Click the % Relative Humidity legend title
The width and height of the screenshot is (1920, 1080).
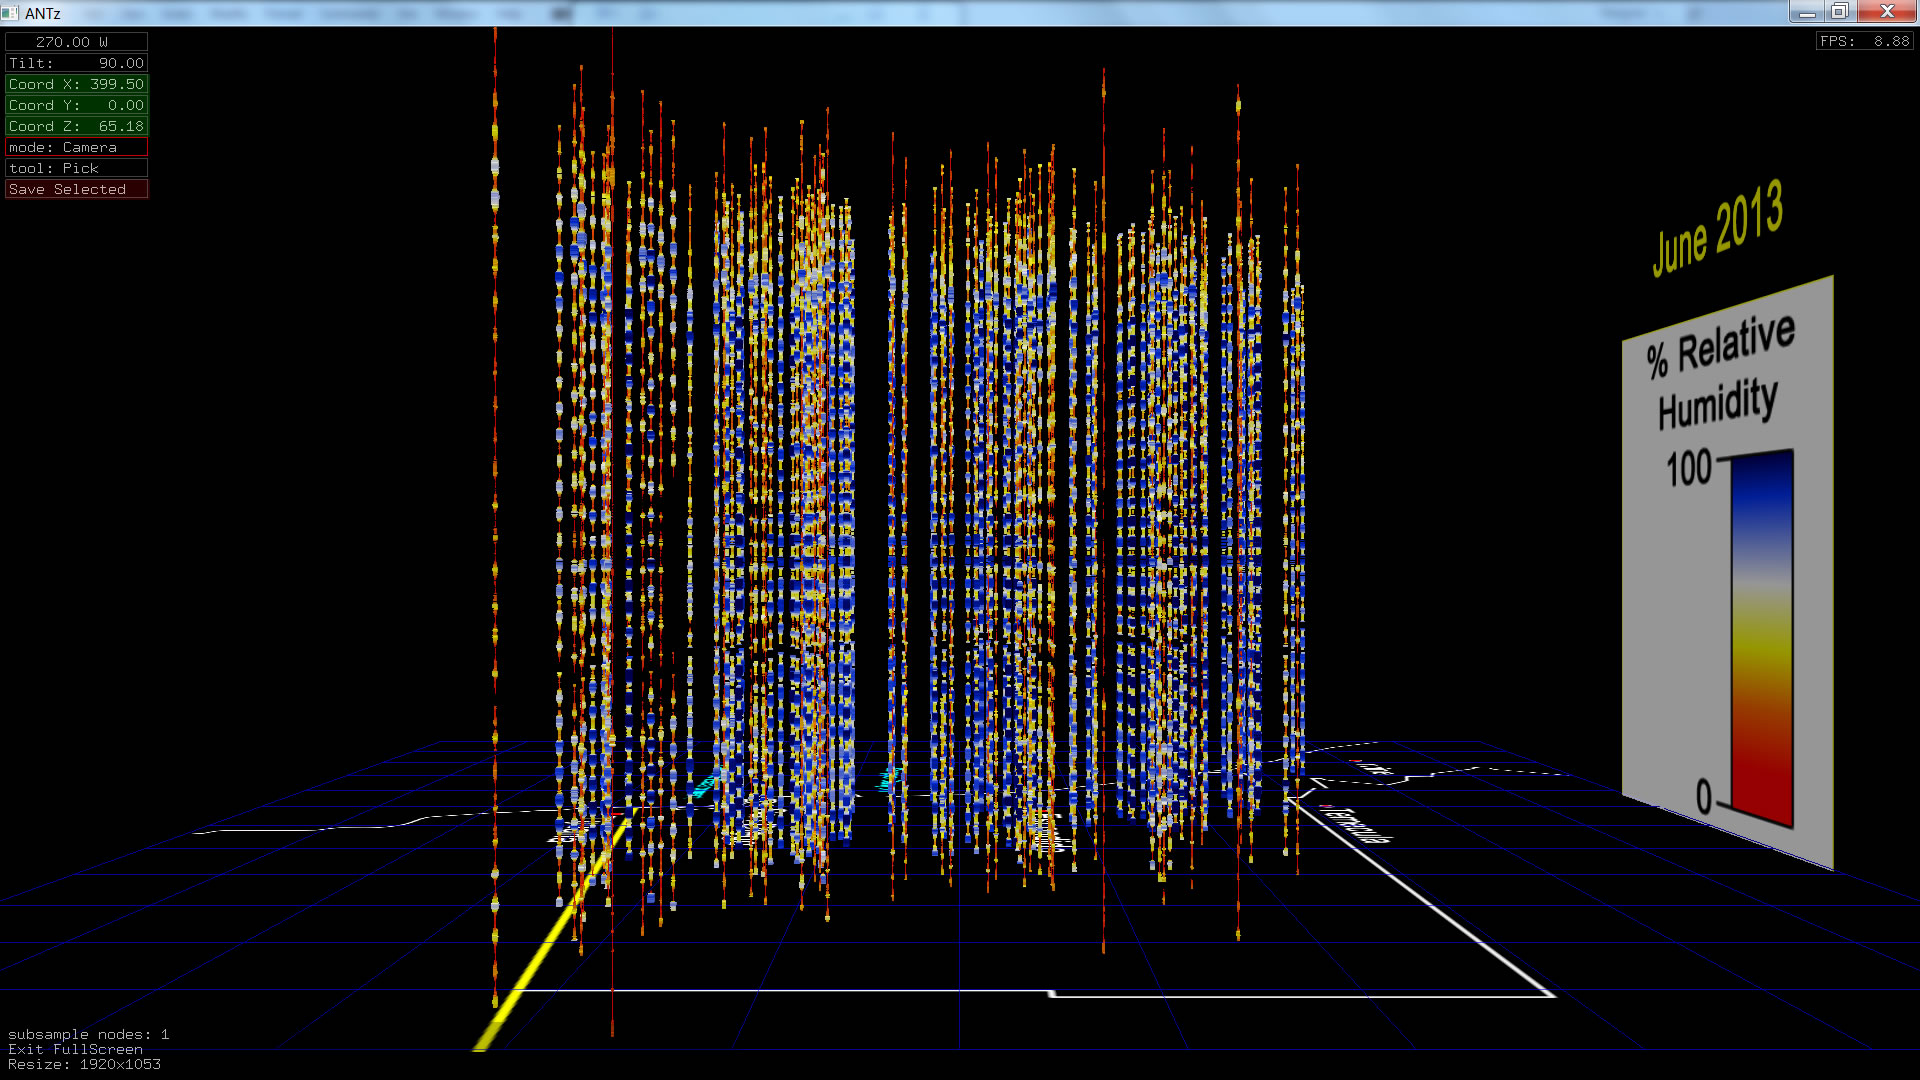pos(1720,372)
